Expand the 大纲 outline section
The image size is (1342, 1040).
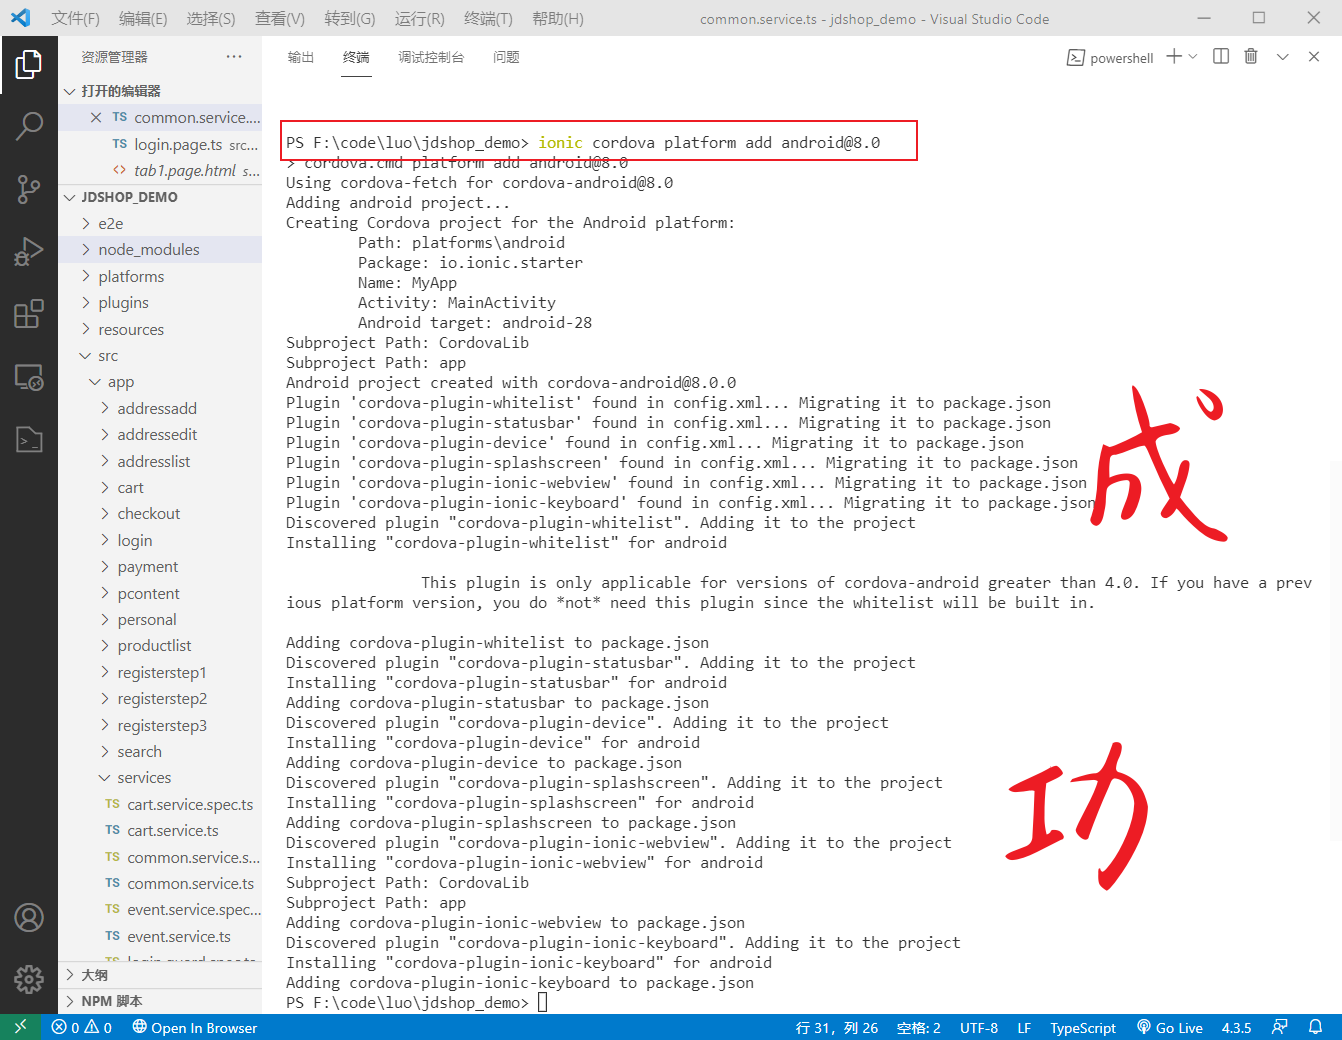pyautogui.click(x=160, y=975)
